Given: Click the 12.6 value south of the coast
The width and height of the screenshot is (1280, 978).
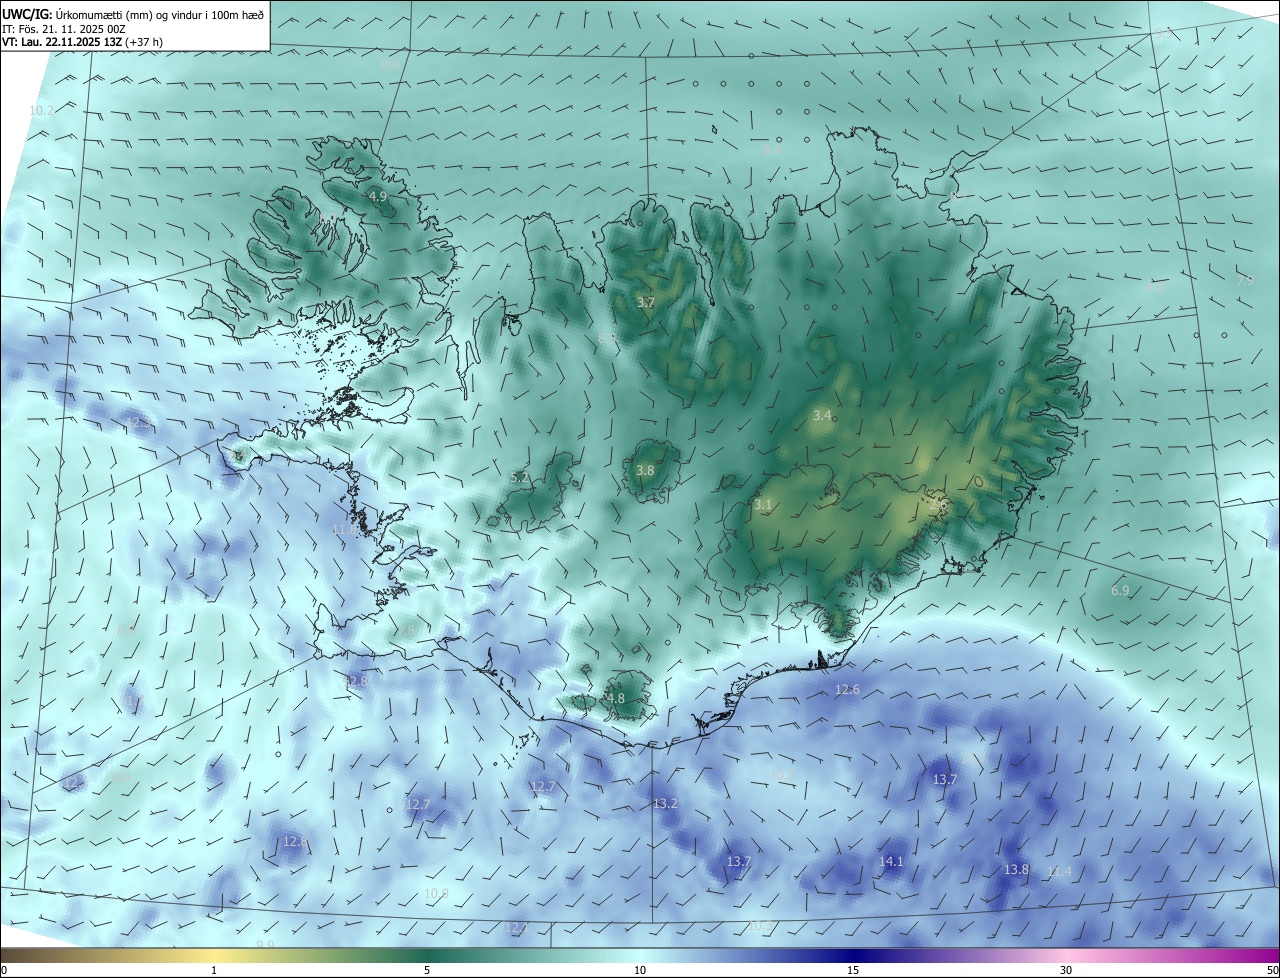Looking at the screenshot, I should click(847, 690).
